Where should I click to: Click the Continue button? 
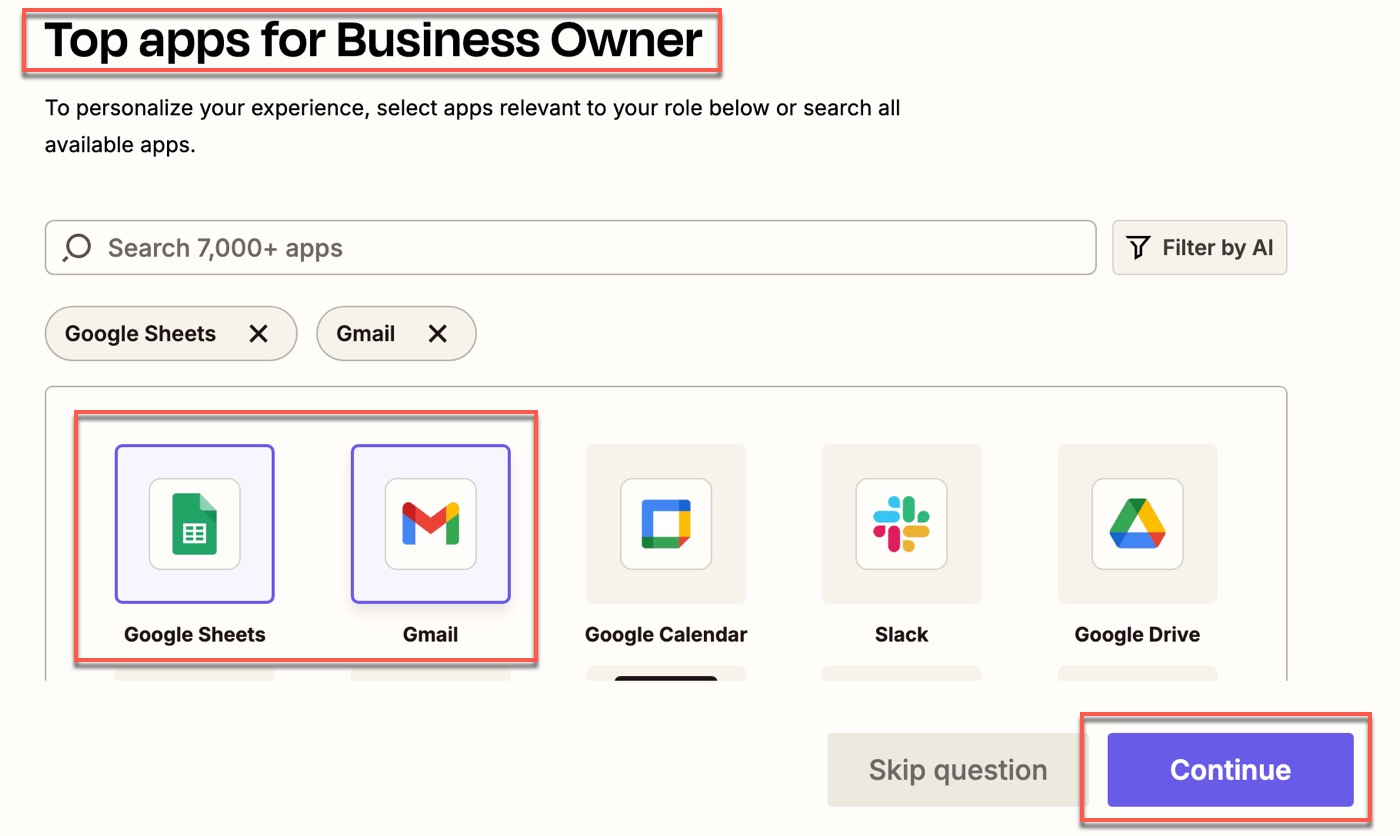click(x=1230, y=770)
